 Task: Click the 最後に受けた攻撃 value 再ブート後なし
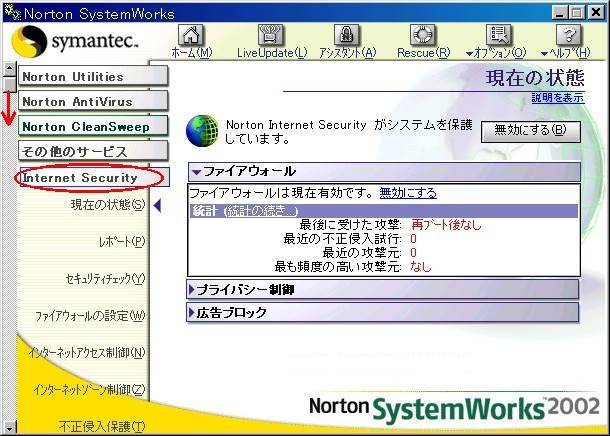[x=446, y=224]
